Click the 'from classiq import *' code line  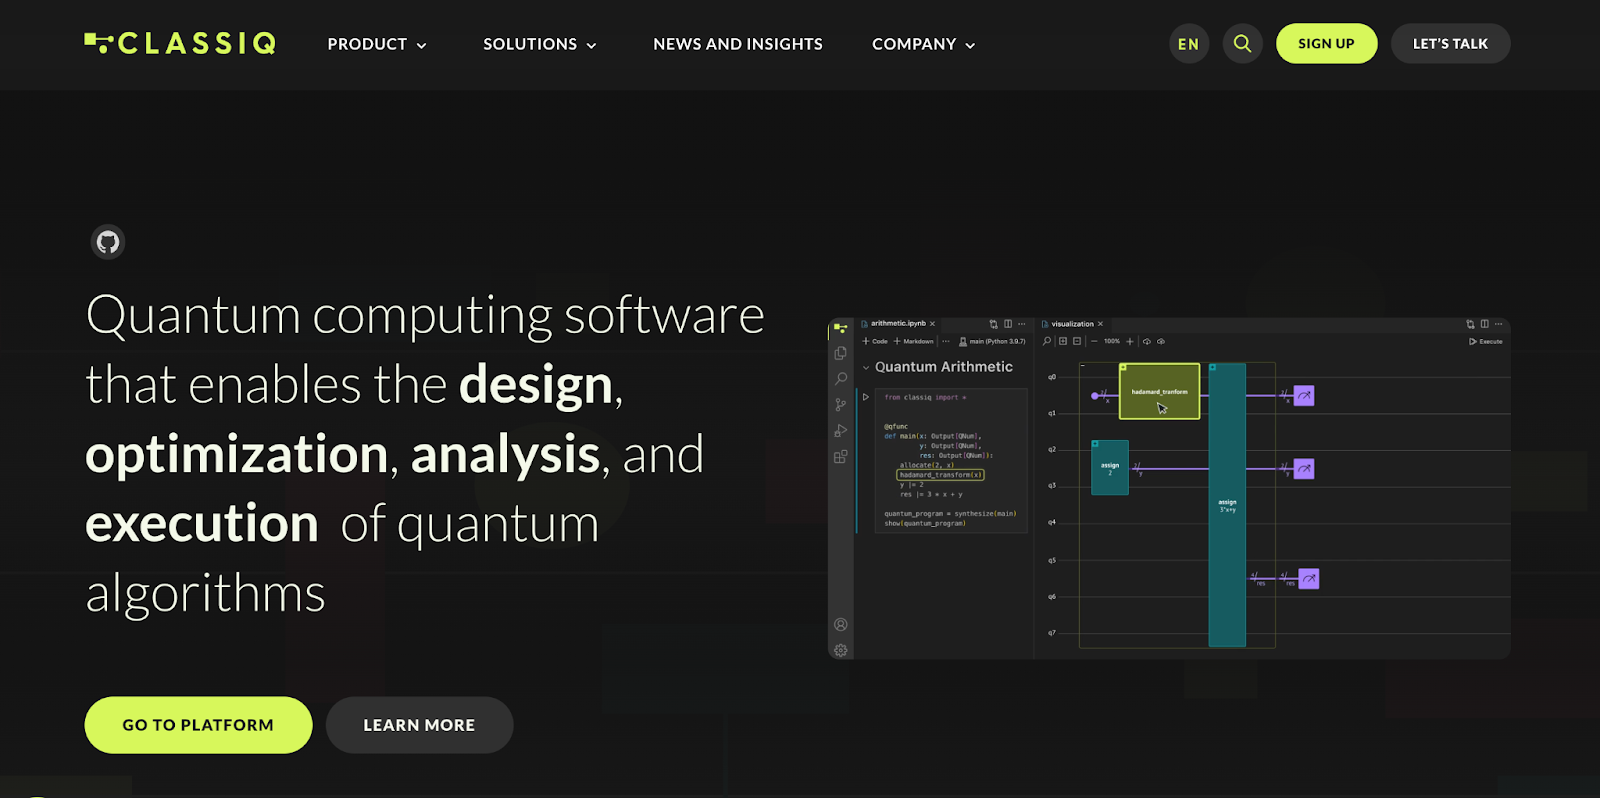coord(925,397)
